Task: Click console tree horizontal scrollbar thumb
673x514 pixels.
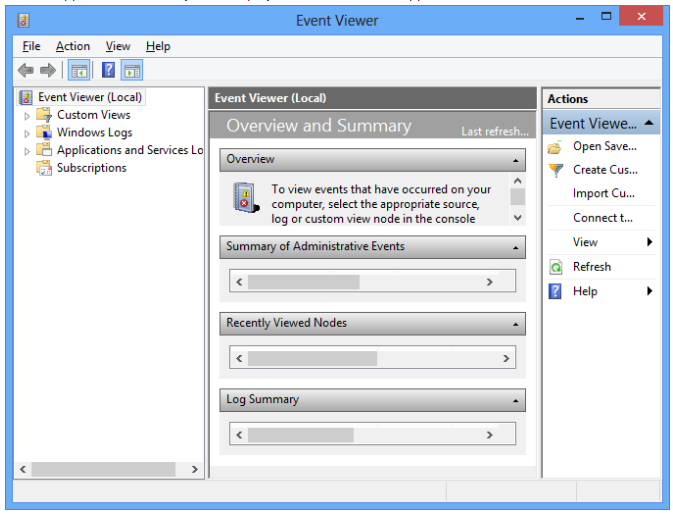Action: pyautogui.click(x=103, y=469)
